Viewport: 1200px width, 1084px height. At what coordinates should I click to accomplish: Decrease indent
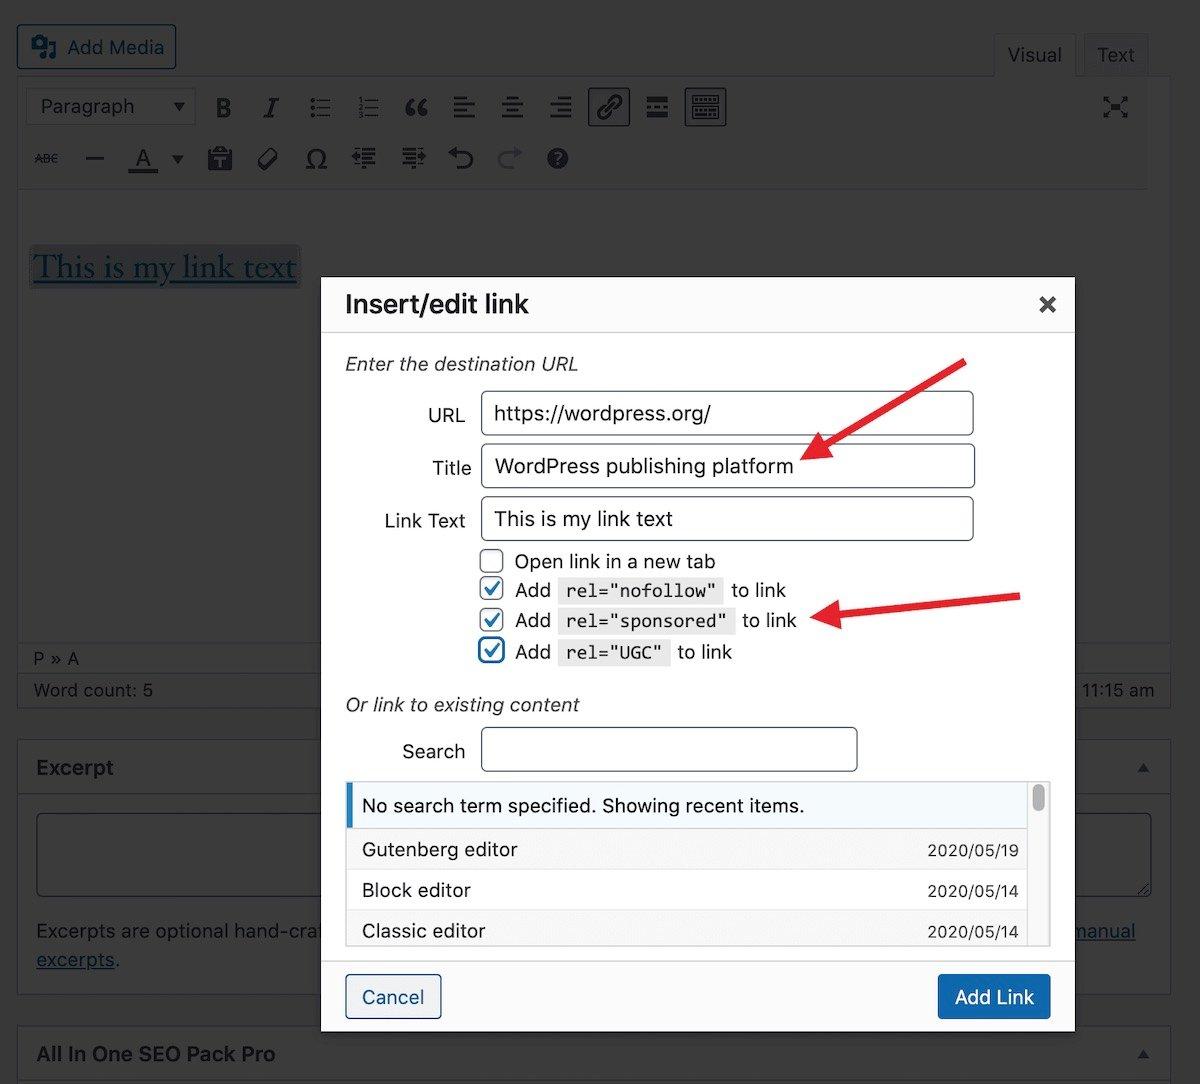(364, 158)
